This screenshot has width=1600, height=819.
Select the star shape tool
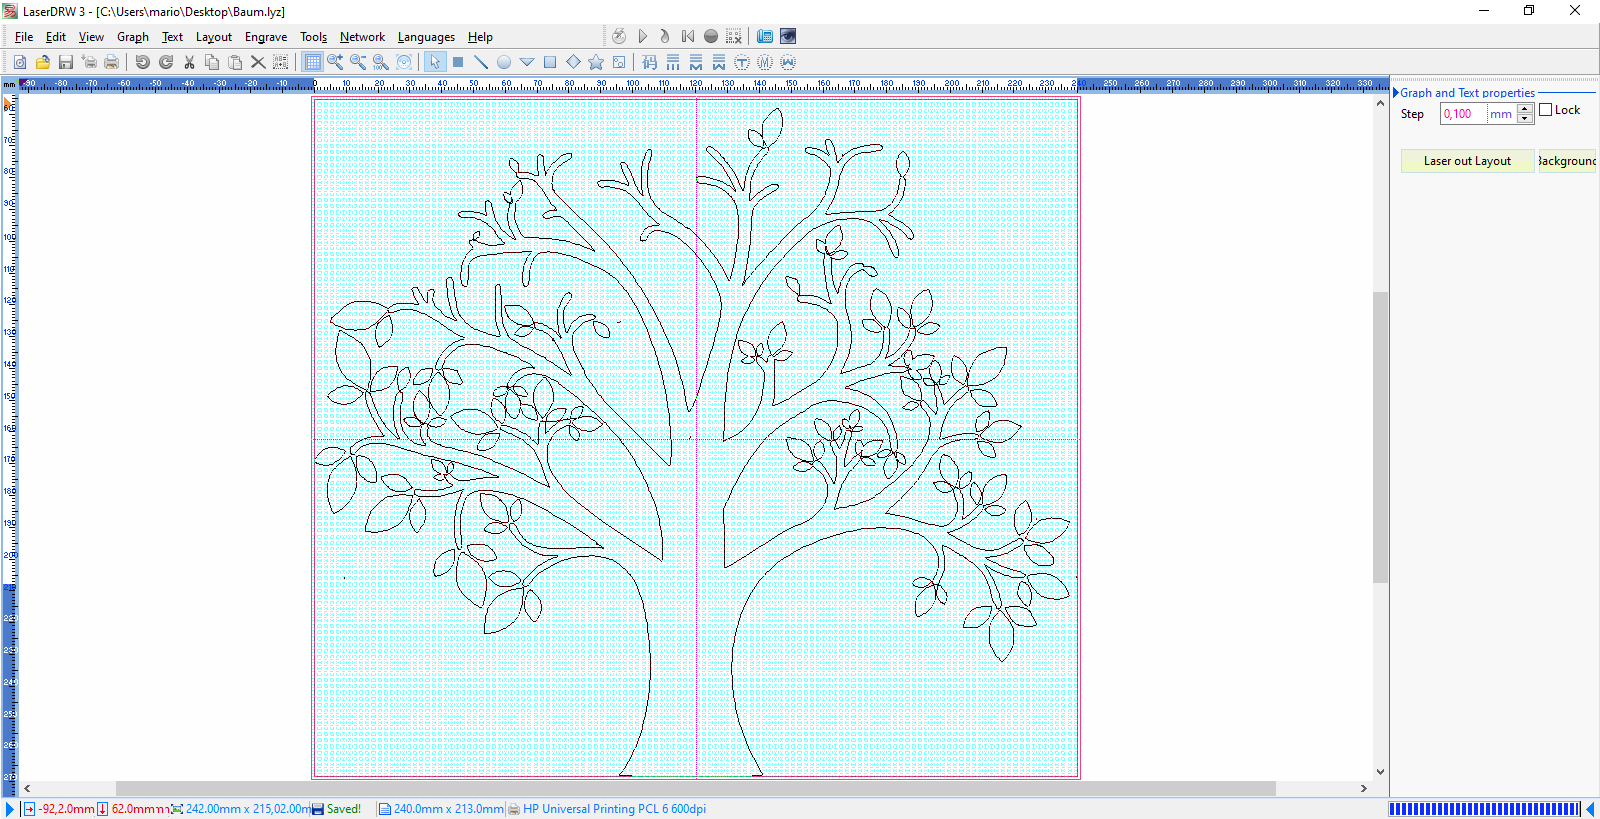[596, 62]
